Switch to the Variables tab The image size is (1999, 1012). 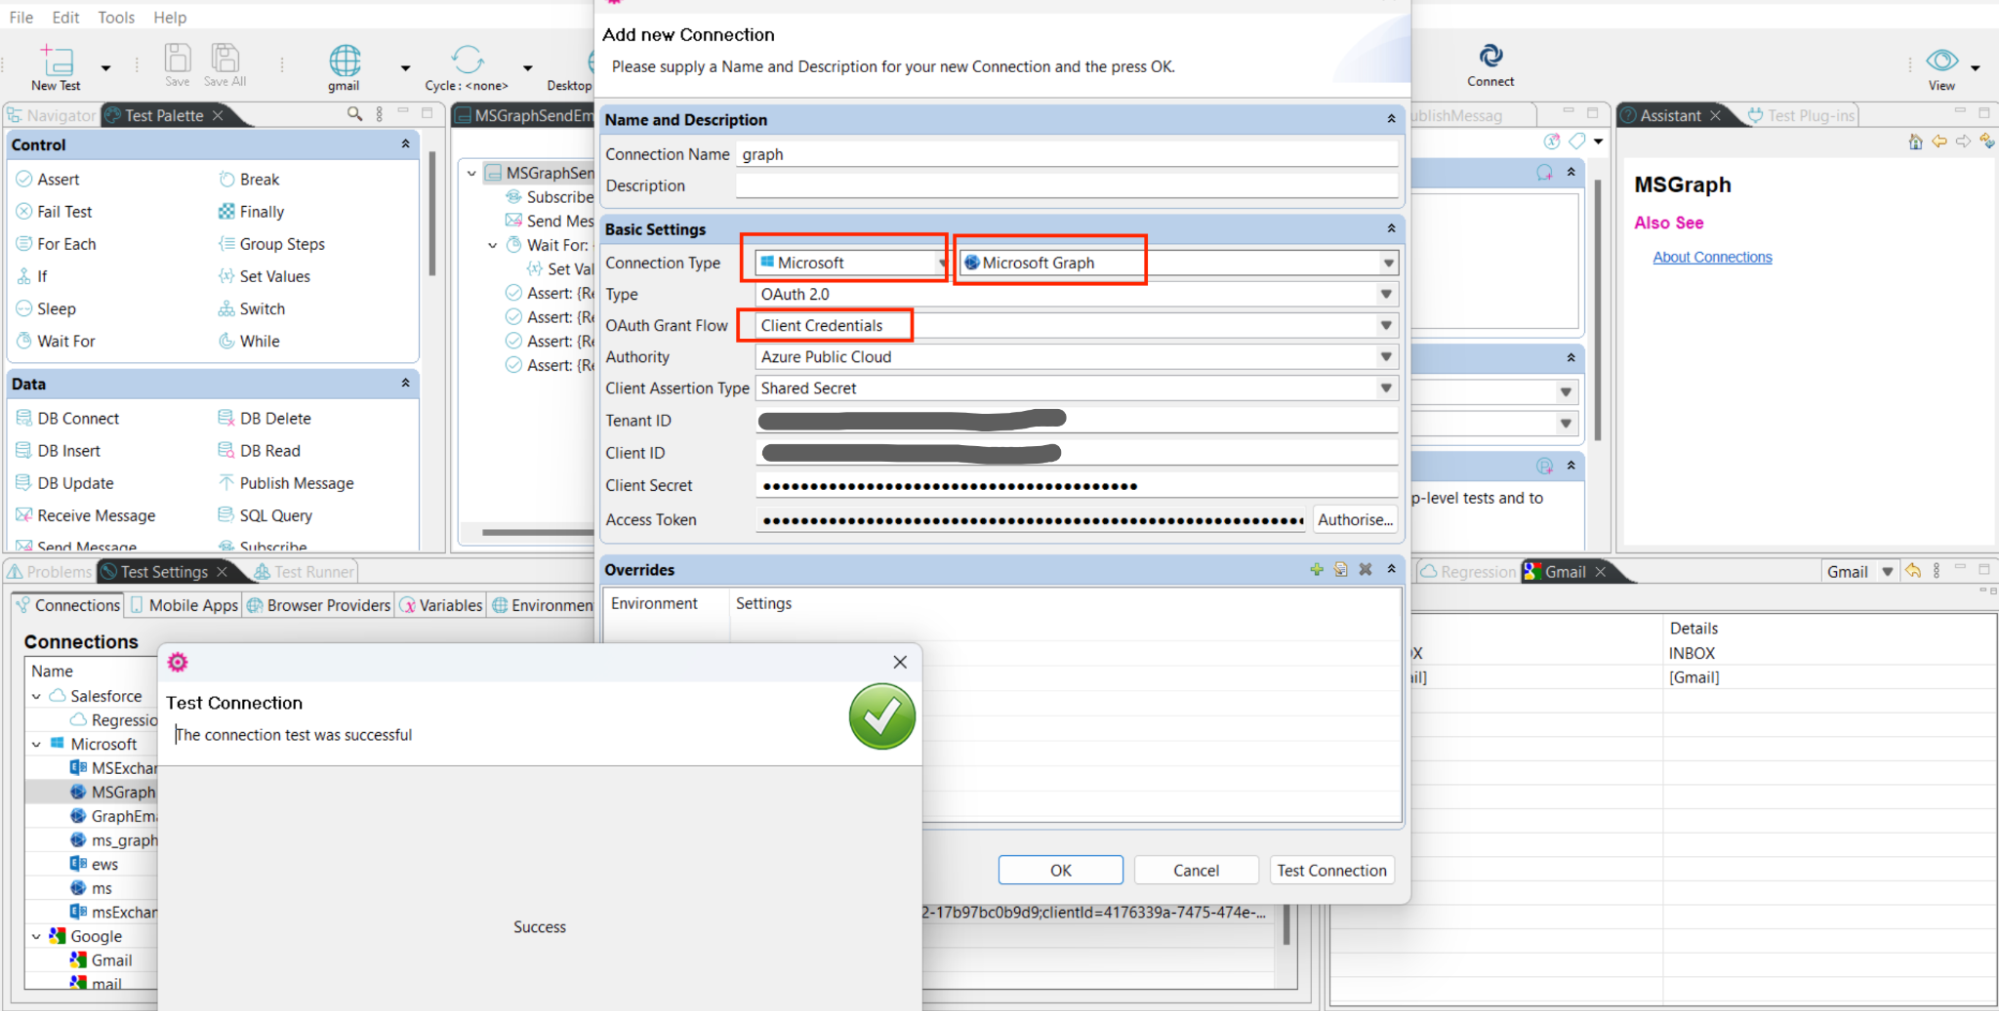[441, 605]
